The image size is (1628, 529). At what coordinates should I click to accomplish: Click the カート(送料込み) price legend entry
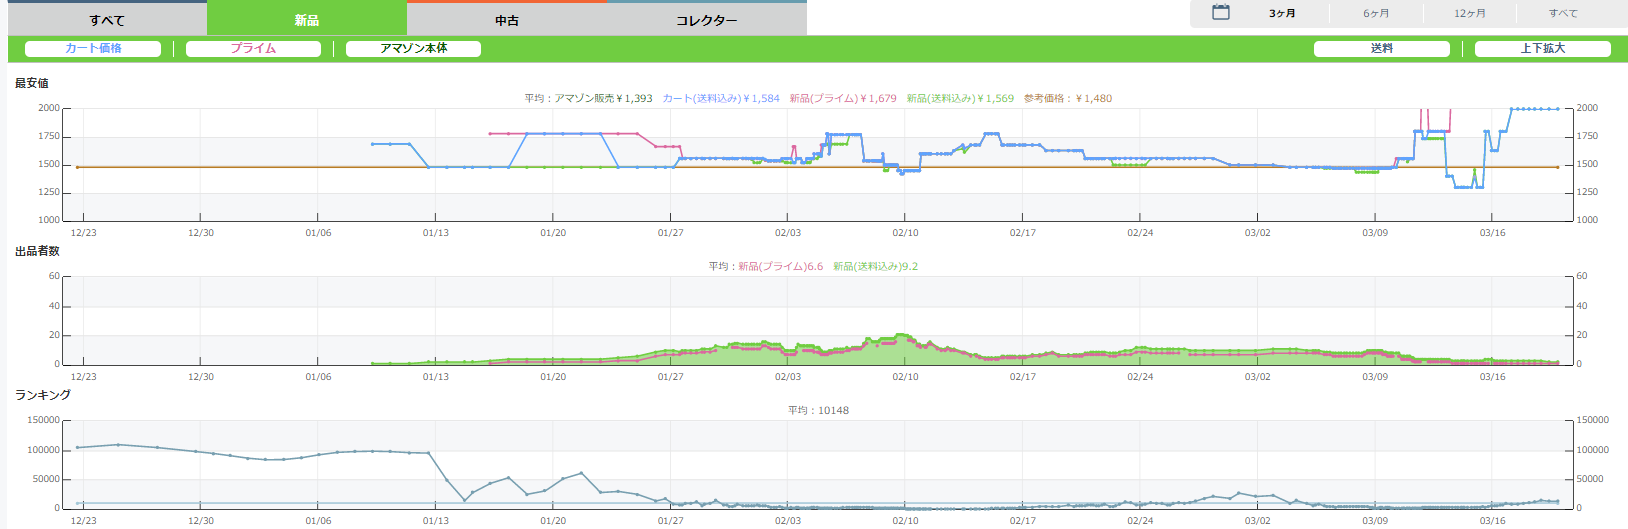click(x=721, y=98)
